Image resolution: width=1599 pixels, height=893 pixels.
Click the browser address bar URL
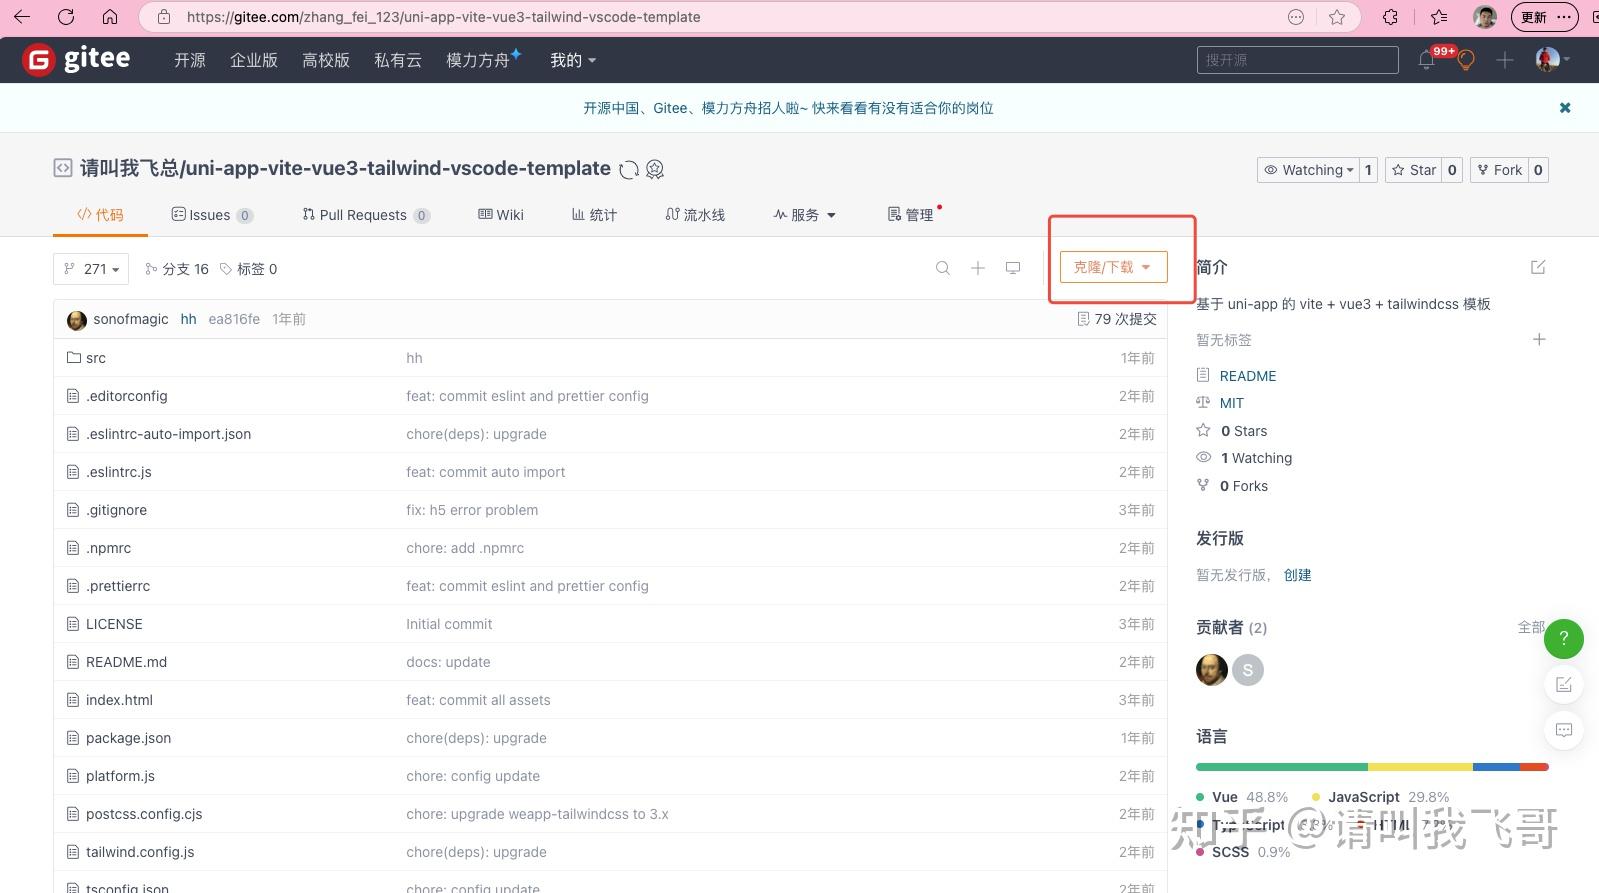click(444, 17)
